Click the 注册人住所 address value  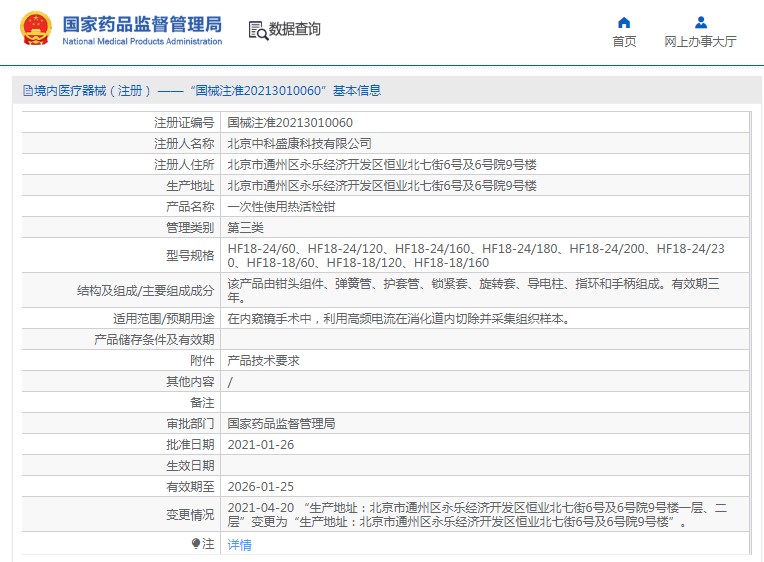[x=382, y=165]
